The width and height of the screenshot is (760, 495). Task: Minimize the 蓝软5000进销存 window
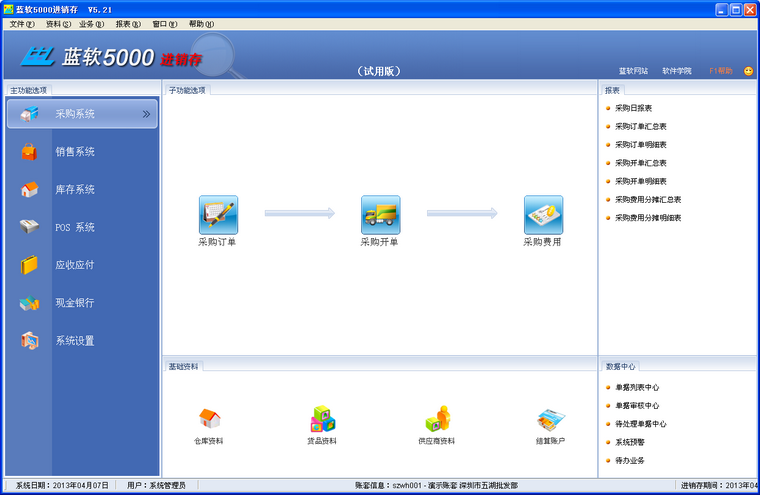(722, 10)
